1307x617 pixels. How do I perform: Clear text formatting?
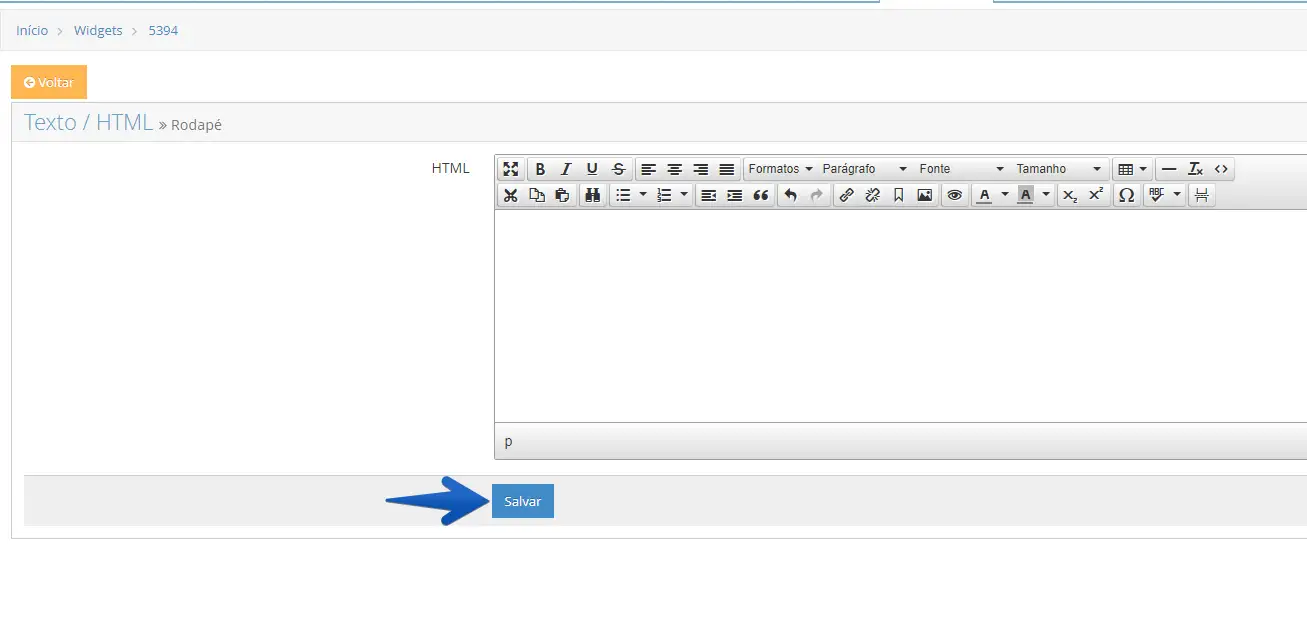pyautogui.click(x=1195, y=169)
